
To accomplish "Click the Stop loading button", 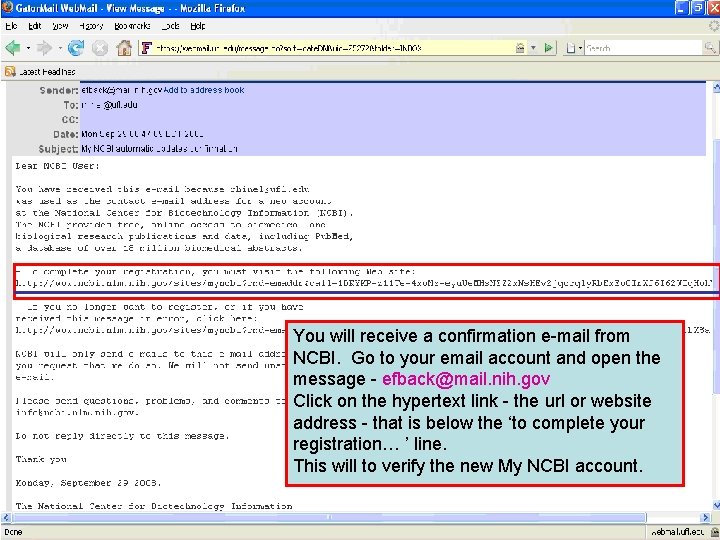I will click(100, 48).
